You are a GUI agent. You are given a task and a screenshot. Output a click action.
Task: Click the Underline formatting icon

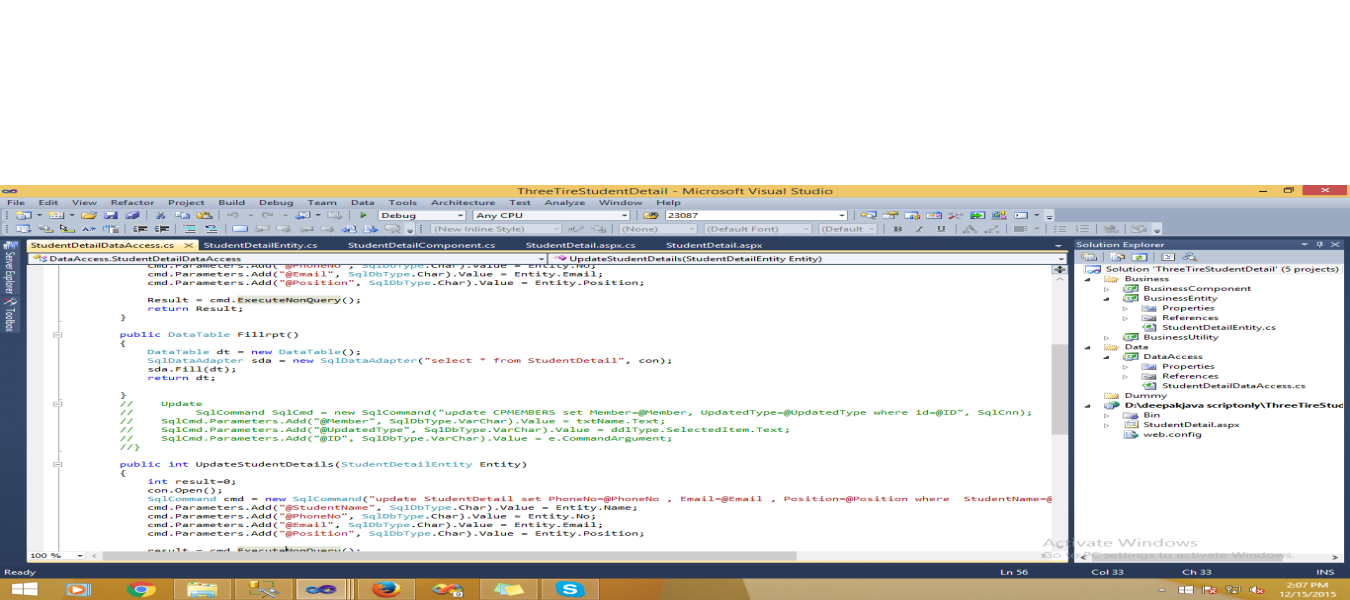click(941, 229)
